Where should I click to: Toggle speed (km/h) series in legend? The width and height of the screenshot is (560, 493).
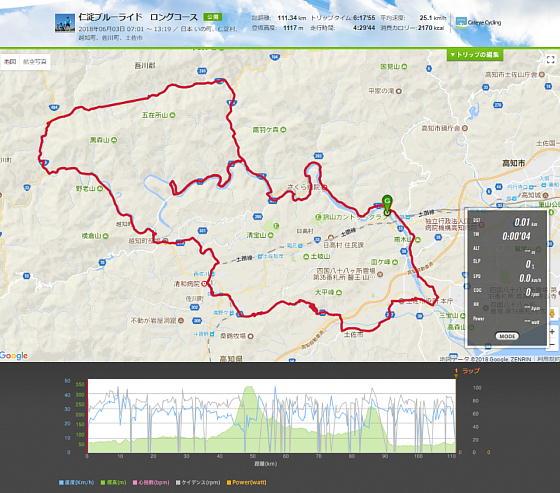pos(76,482)
